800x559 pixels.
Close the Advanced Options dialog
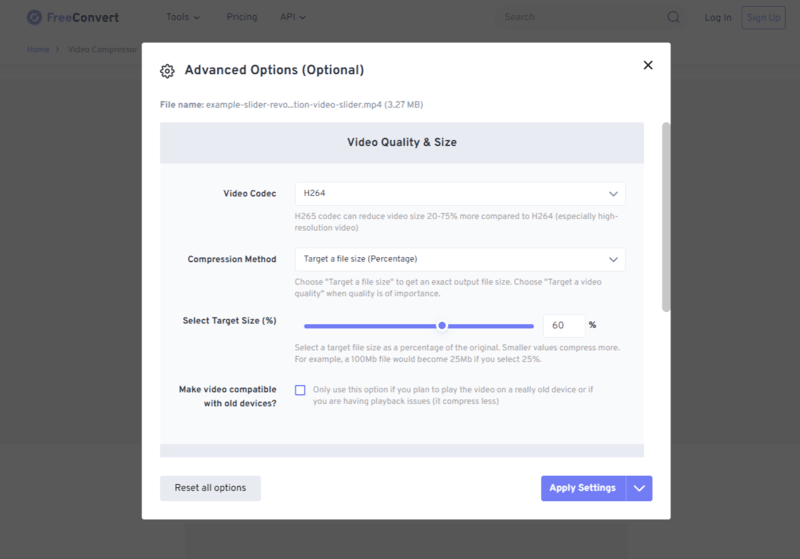coord(648,65)
